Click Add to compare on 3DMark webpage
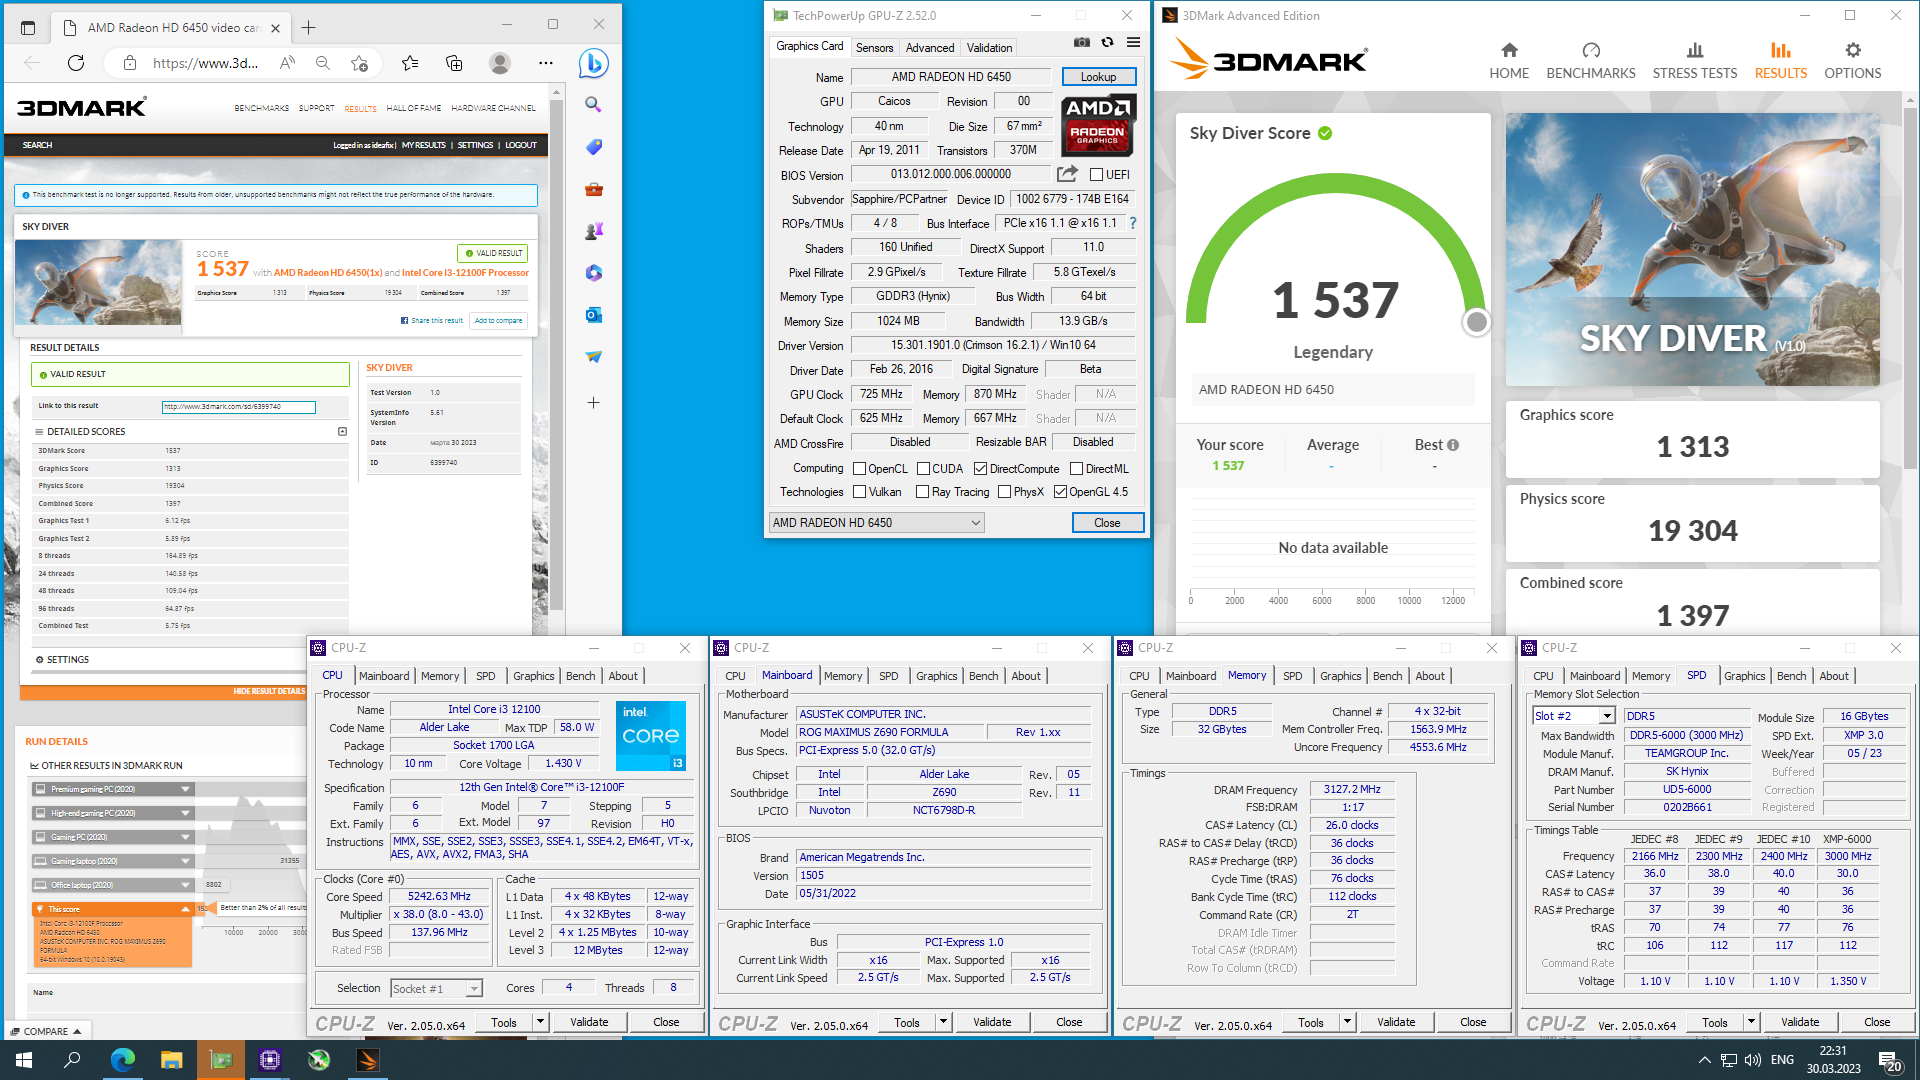The width and height of the screenshot is (1920, 1080). (x=498, y=321)
